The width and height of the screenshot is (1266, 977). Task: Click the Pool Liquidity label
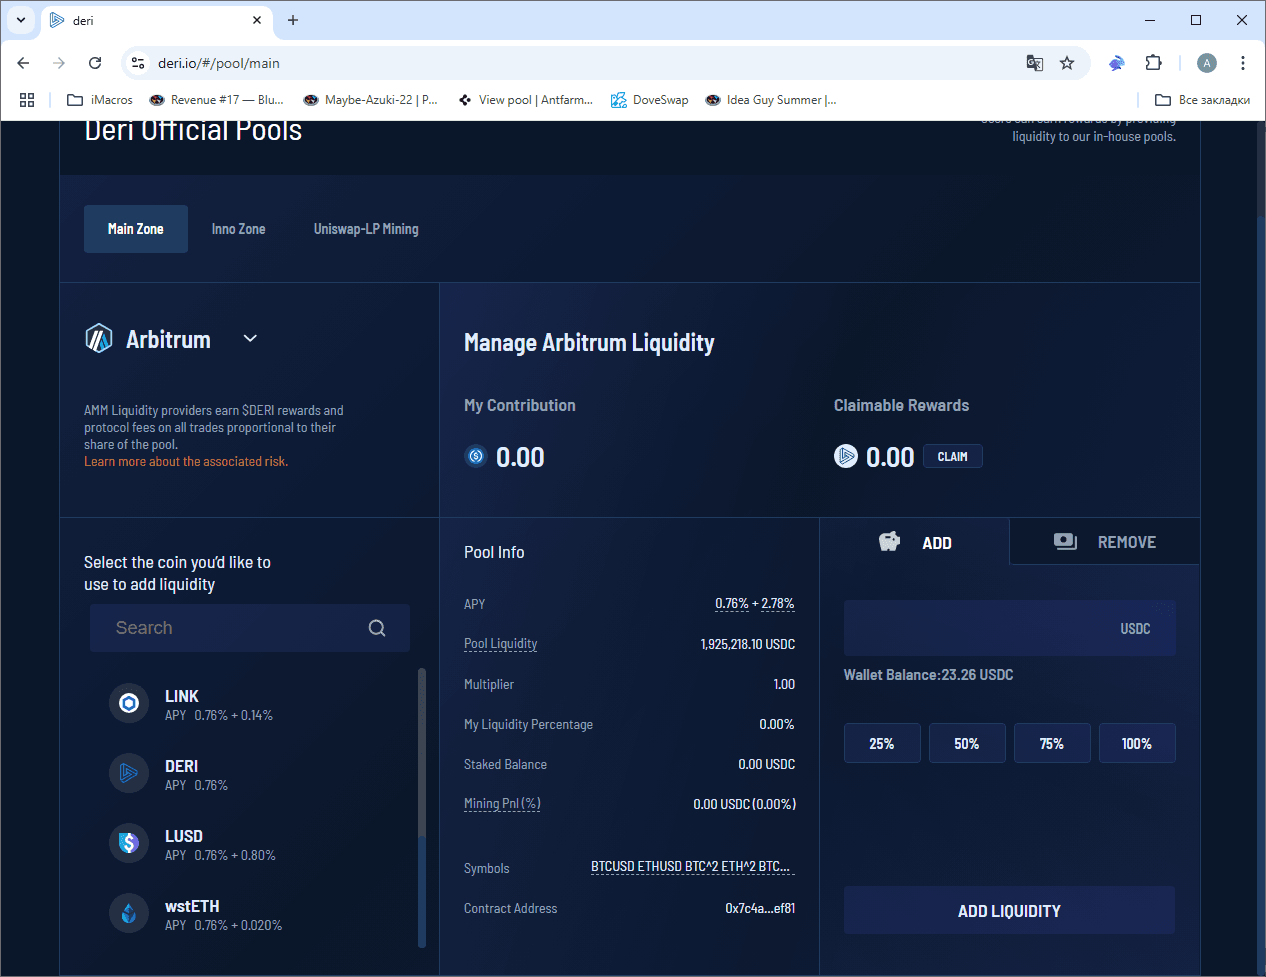tap(501, 643)
